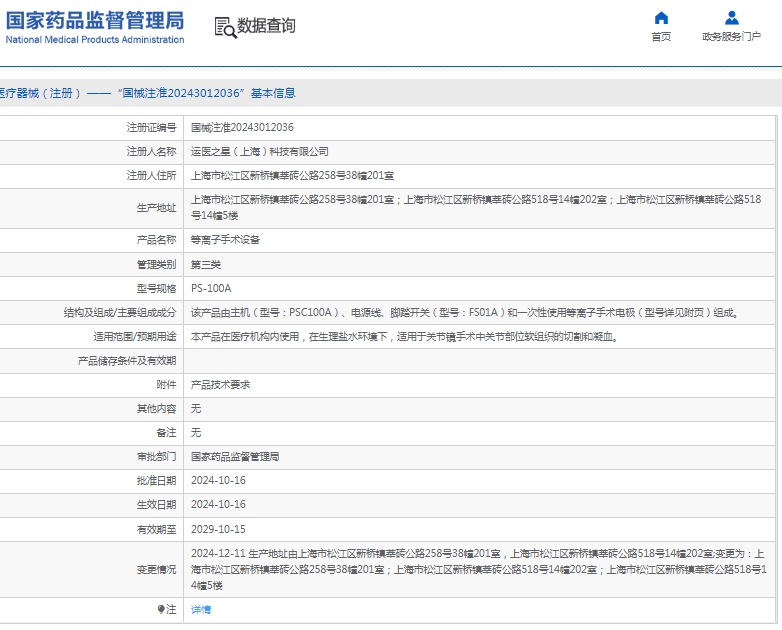Click the 注册人名称 label
782x630 pixels.
click(152, 152)
